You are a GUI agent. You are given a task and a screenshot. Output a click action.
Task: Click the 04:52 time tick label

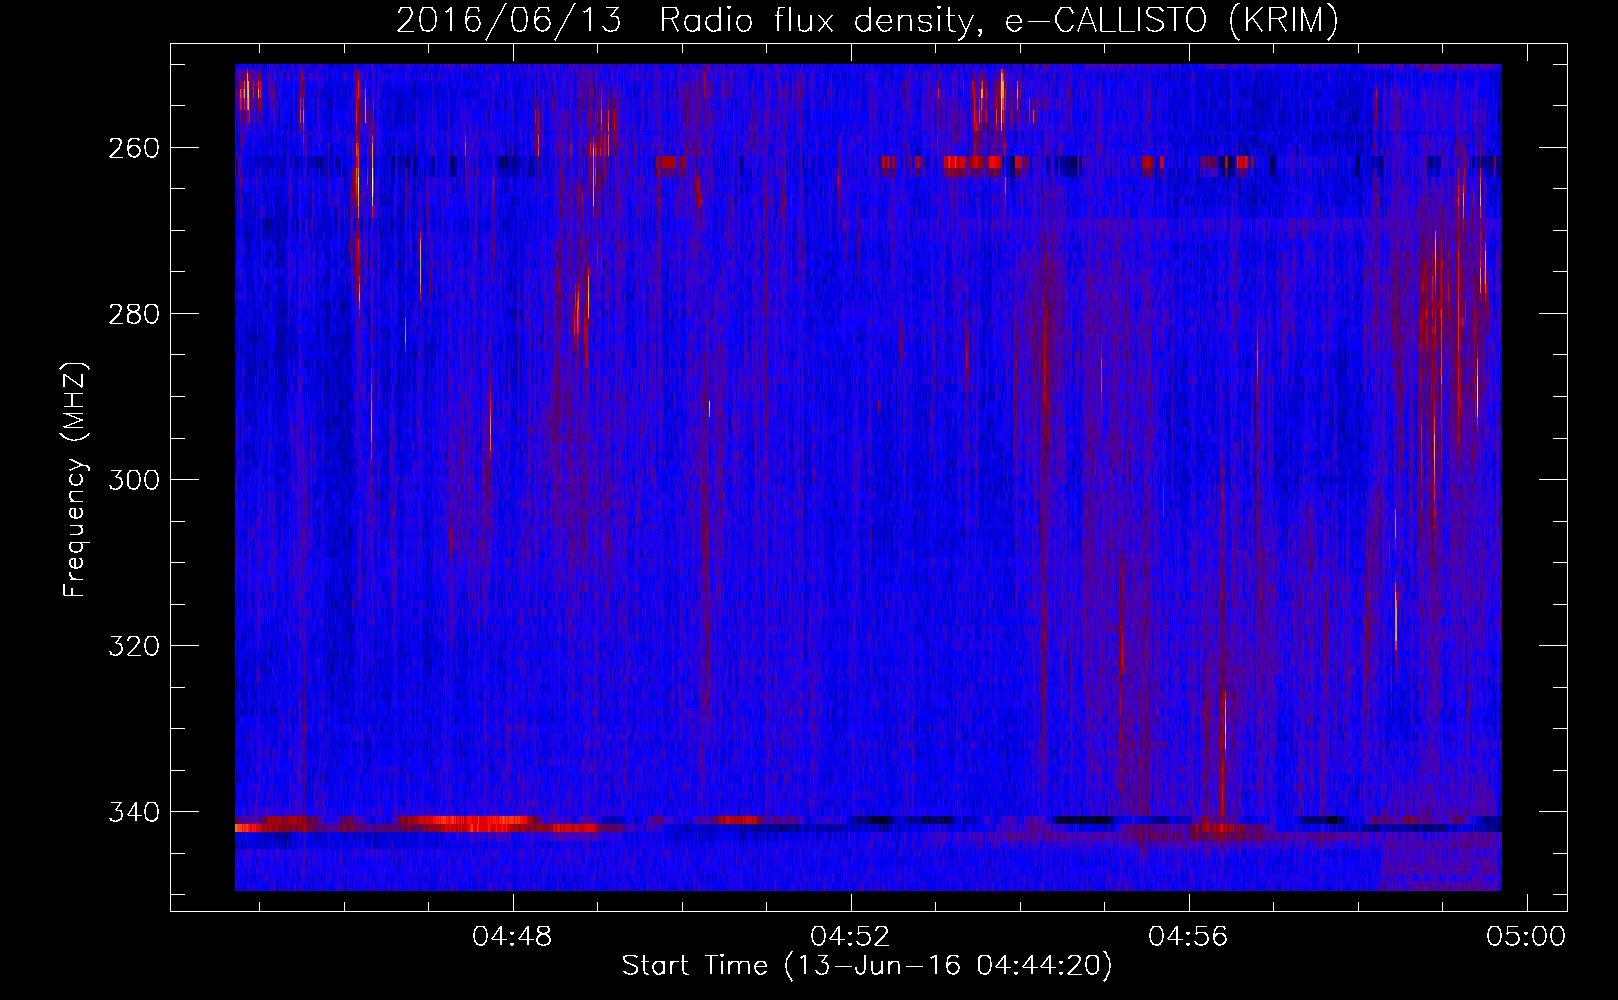[x=851, y=937]
